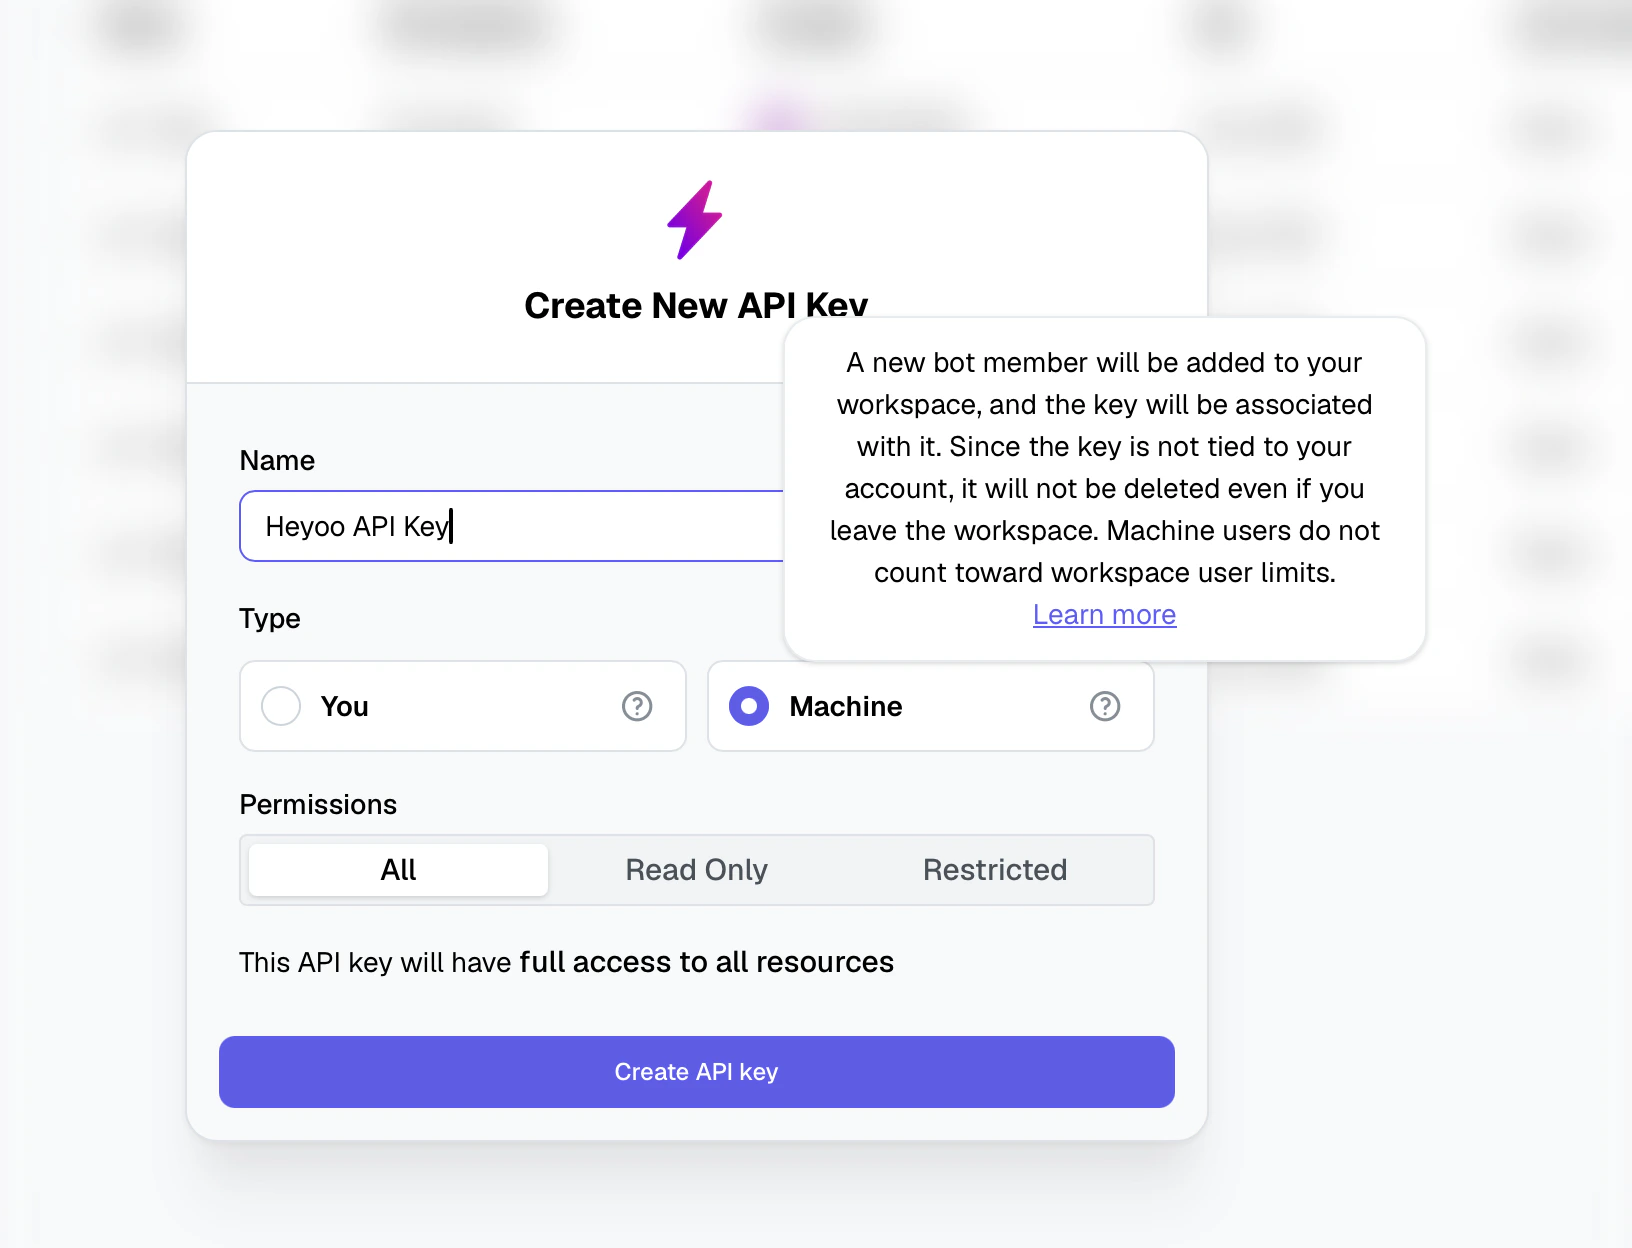This screenshot has width=1632, height=1248.
Task: Click the Type section label
Action: pos(269,618)
